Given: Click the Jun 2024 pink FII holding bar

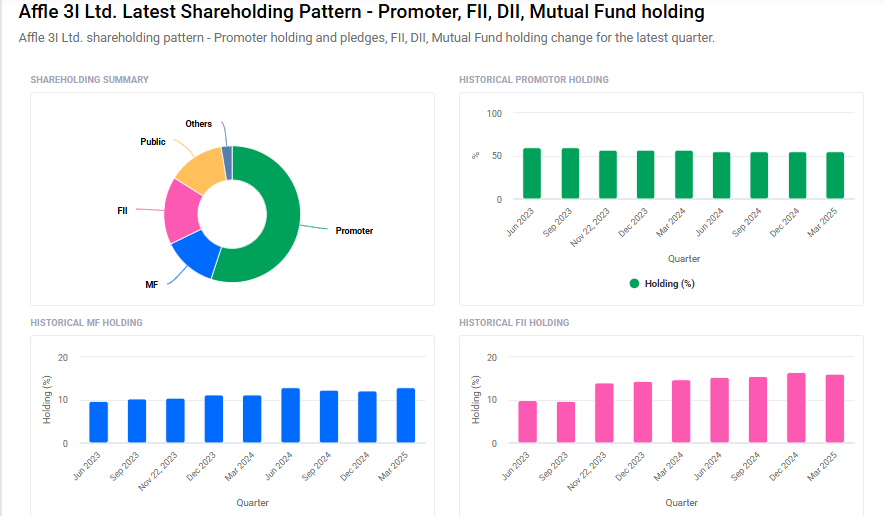Looking at the screenshot, I should 719,411.
